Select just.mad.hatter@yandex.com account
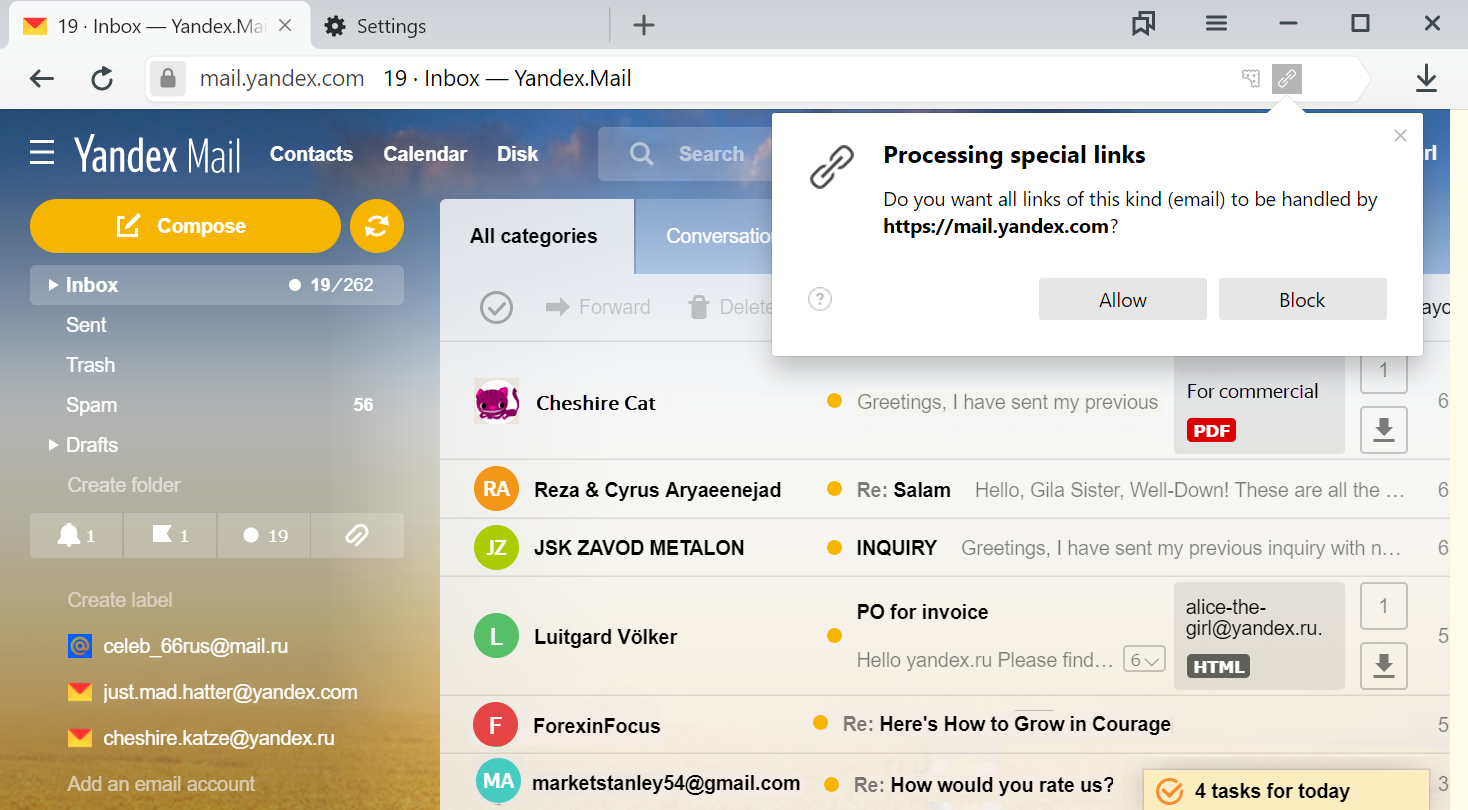Image resolution: width=1468 pixels, height=810 pixels. (212, 692)
